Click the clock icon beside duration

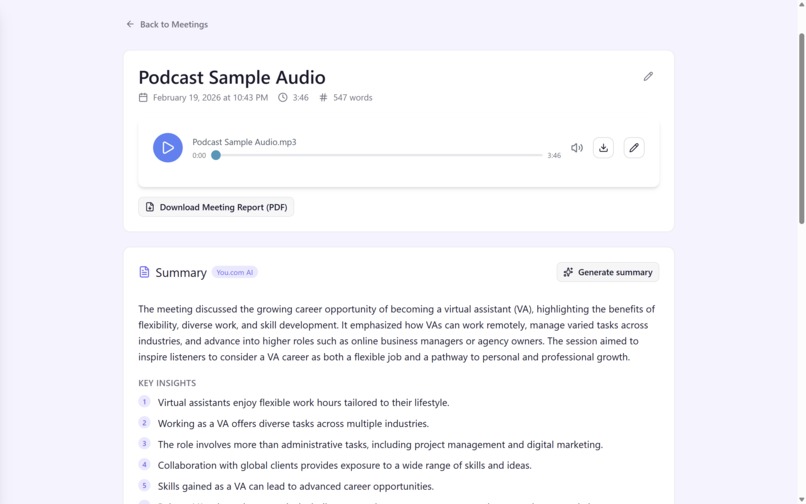pos(283,97)
